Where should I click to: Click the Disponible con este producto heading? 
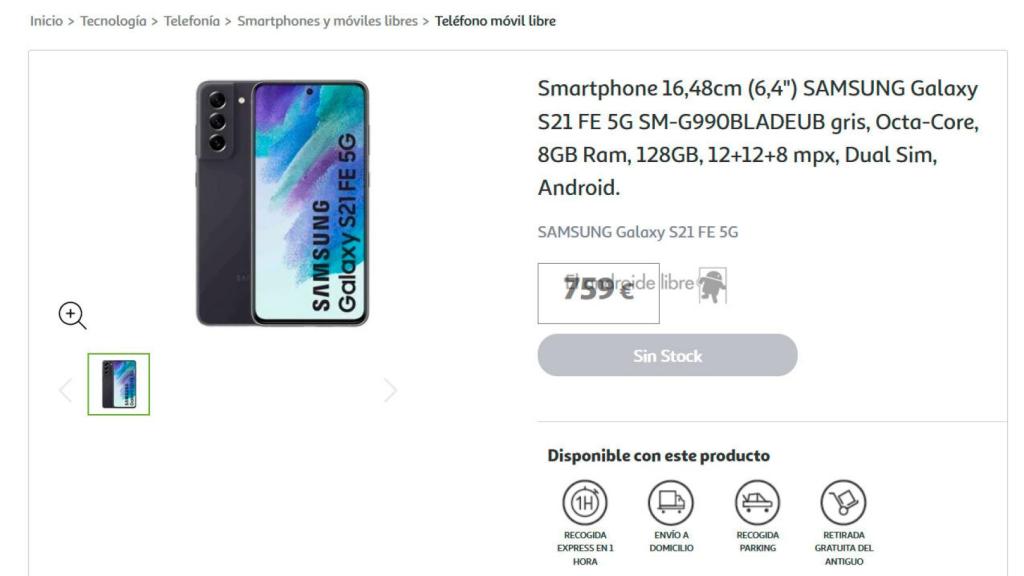click(x=658, y=455)
